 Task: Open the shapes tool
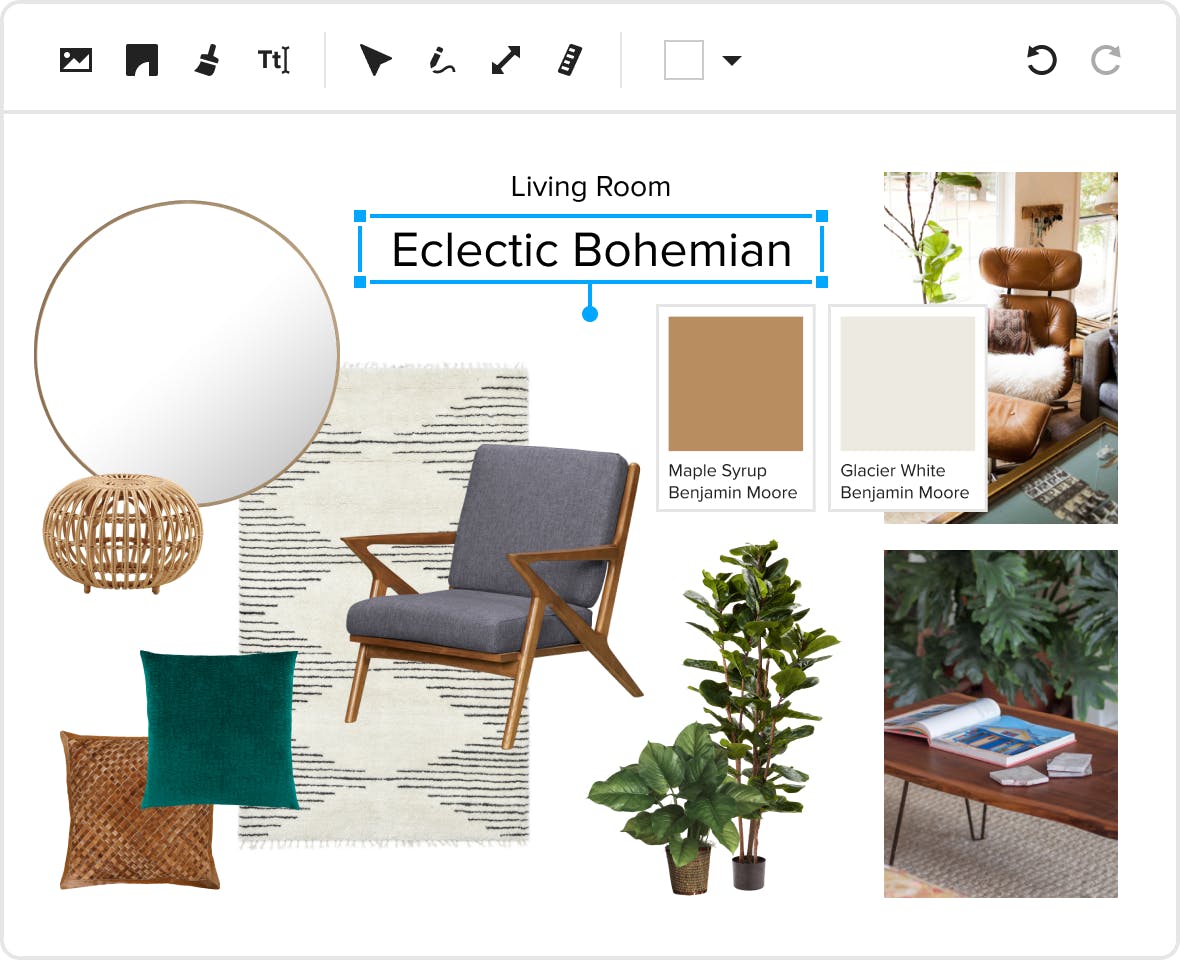(141, 59)
